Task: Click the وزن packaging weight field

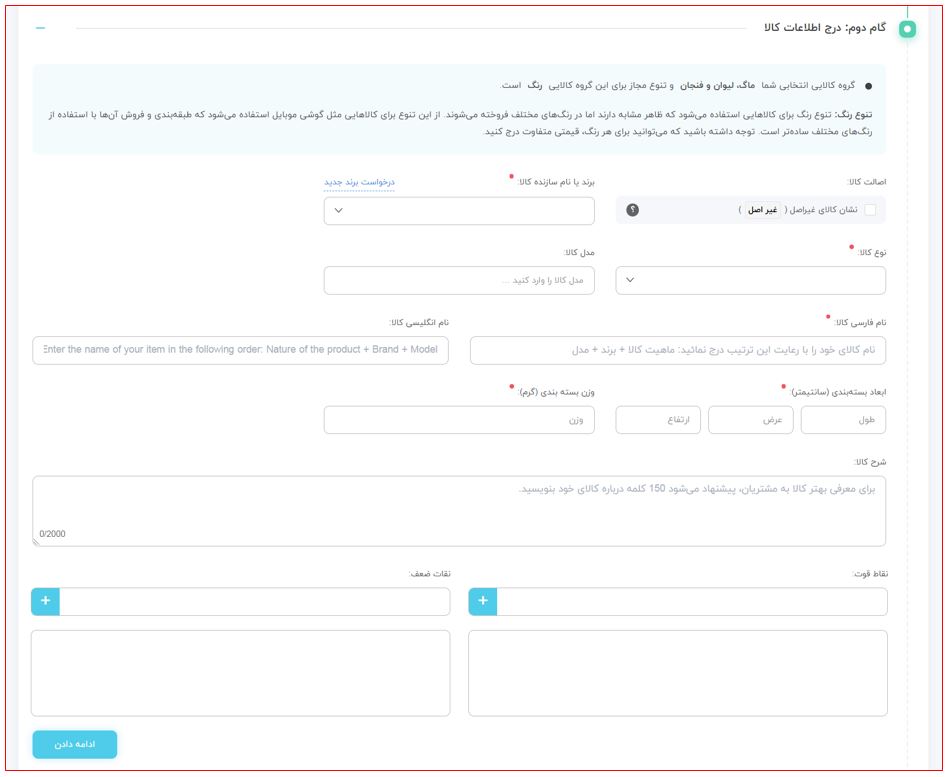Action: pos(459,420)
